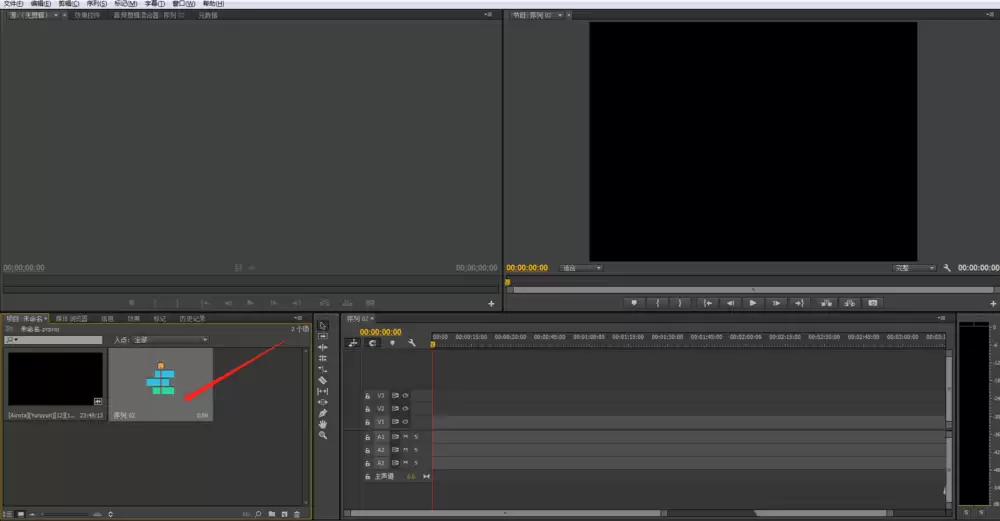Open playback resolution dropdown in program monitor
Viewport: 1000px width, 521px height.
[x=914, y=268]
